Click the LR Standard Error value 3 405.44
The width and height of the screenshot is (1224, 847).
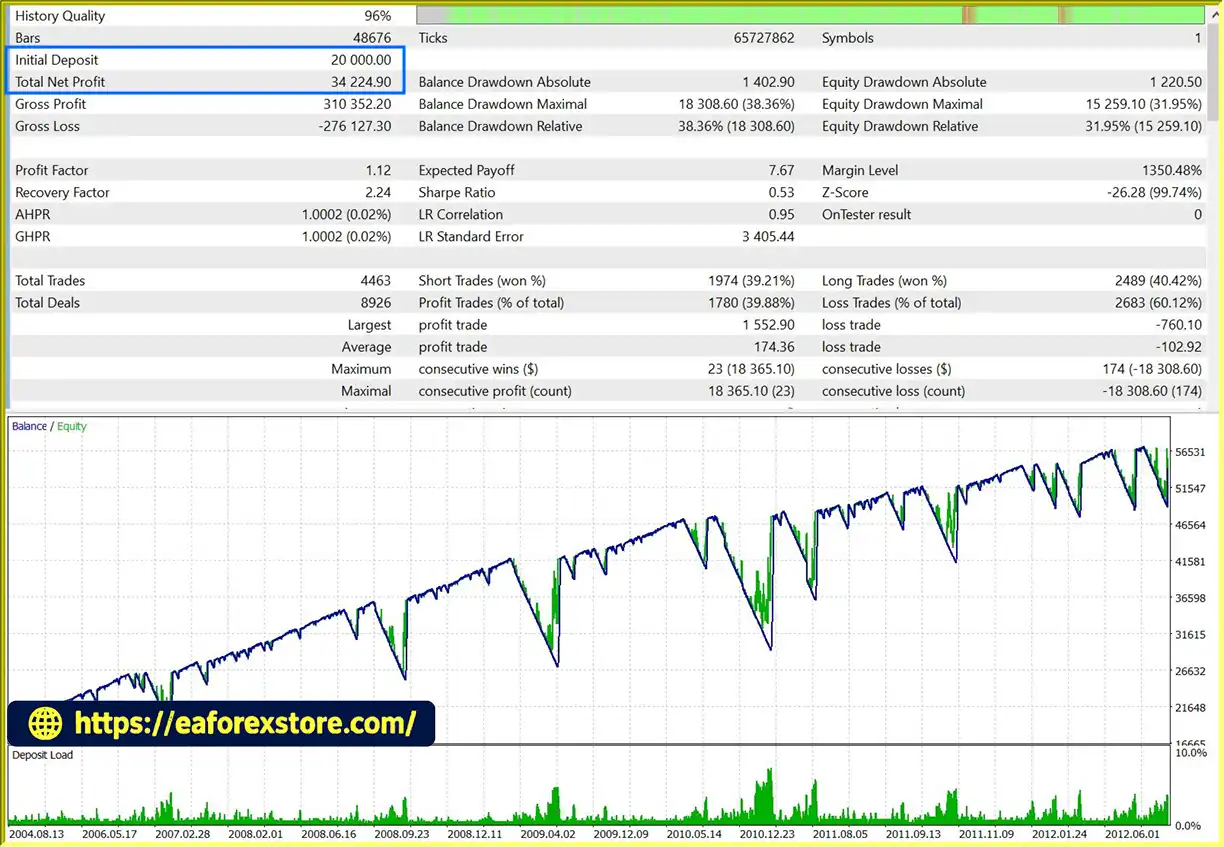768,236
